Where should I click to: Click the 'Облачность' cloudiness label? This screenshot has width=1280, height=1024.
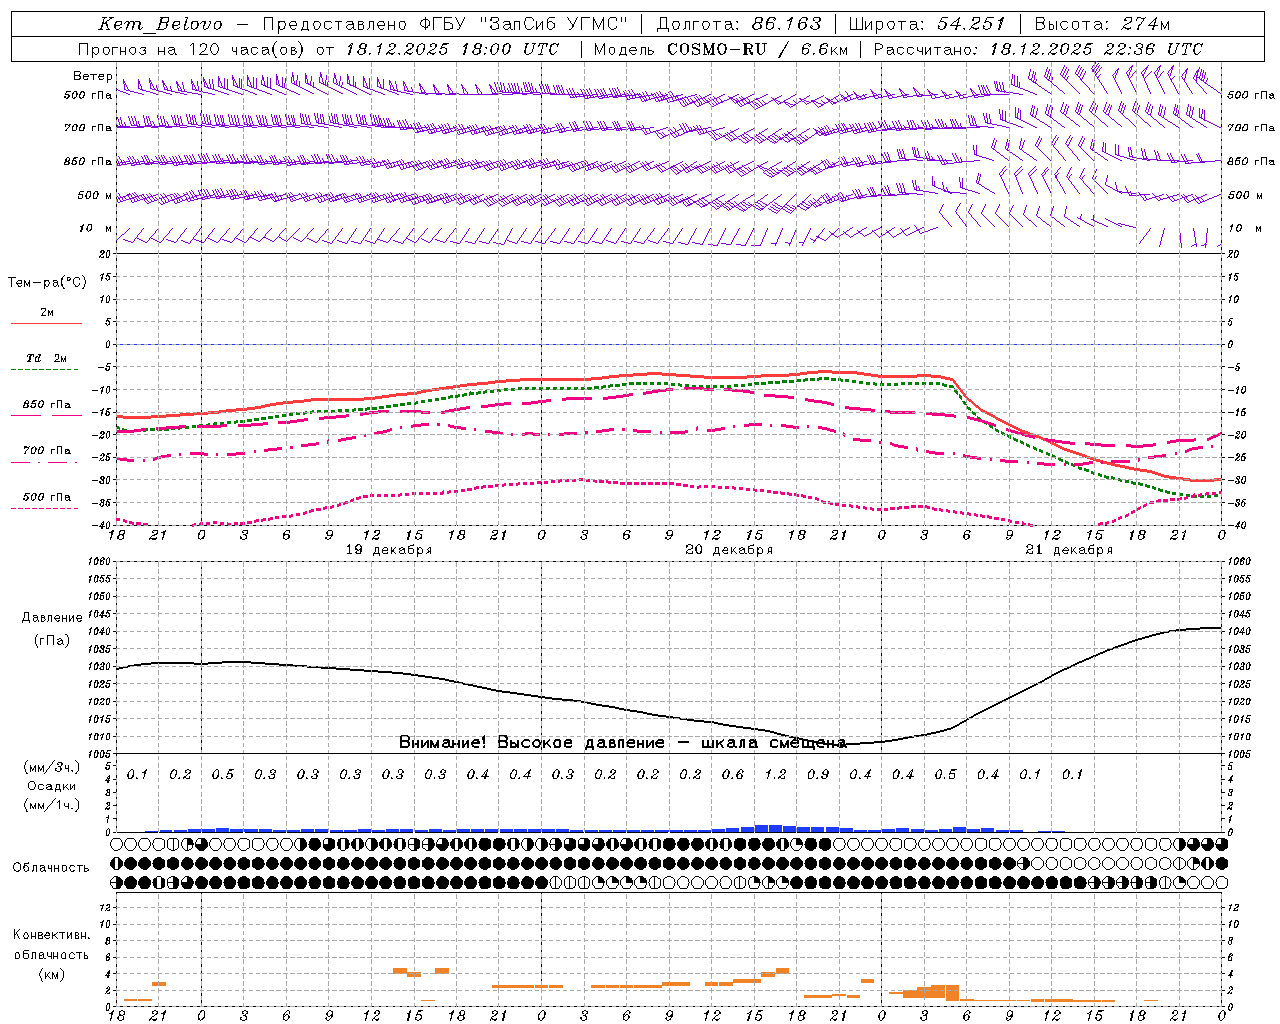click(51, 868)
